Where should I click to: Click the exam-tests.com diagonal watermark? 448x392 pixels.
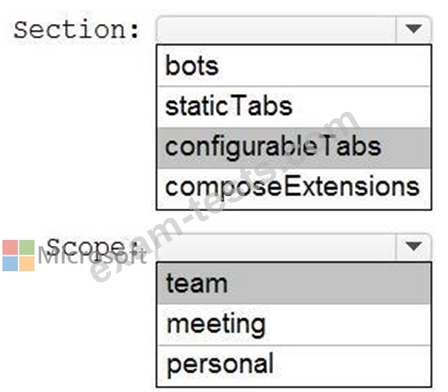(x=225, y=197)
